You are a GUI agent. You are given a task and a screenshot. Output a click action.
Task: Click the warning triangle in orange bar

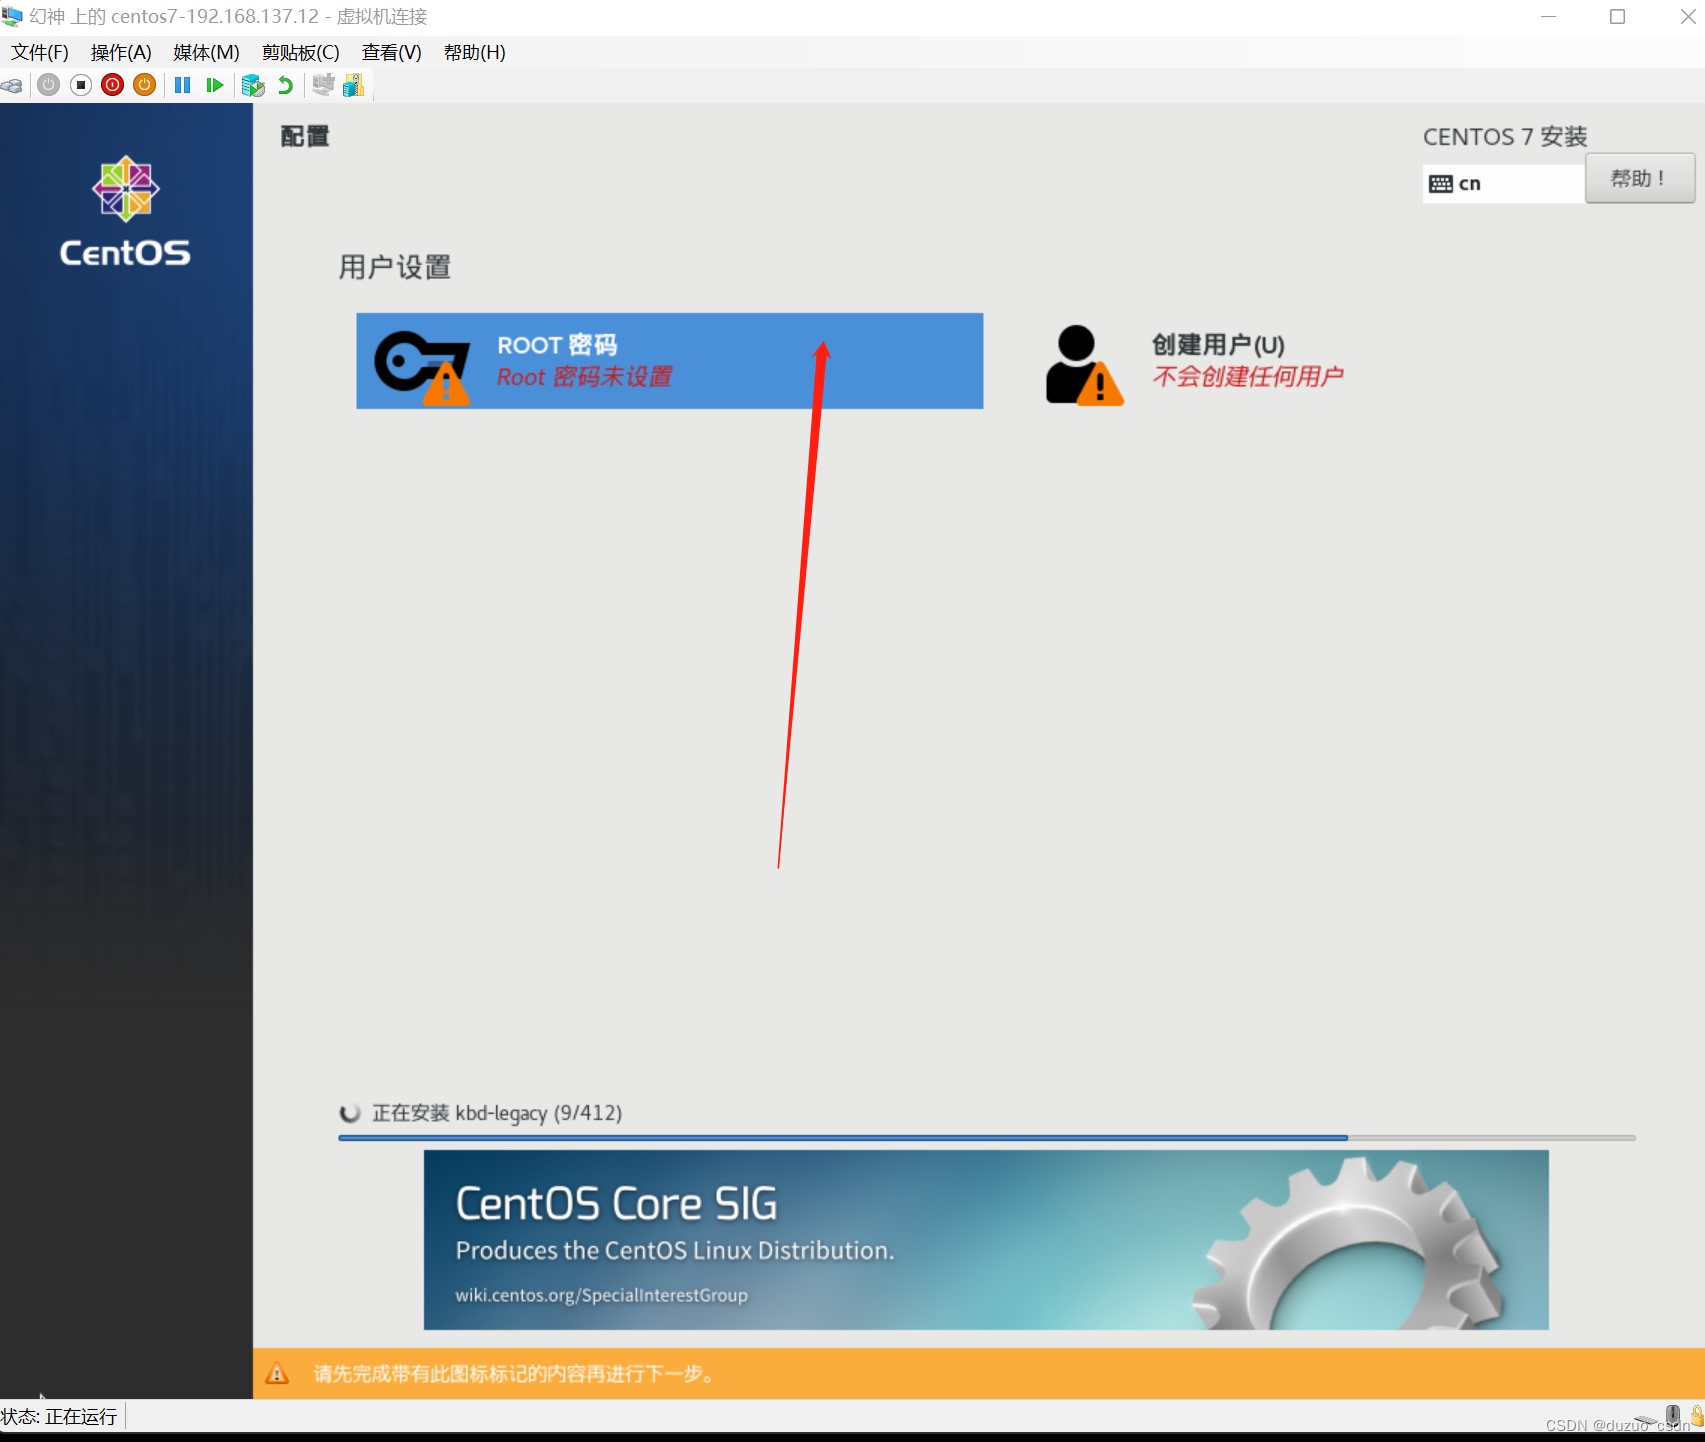point(277,1374)
